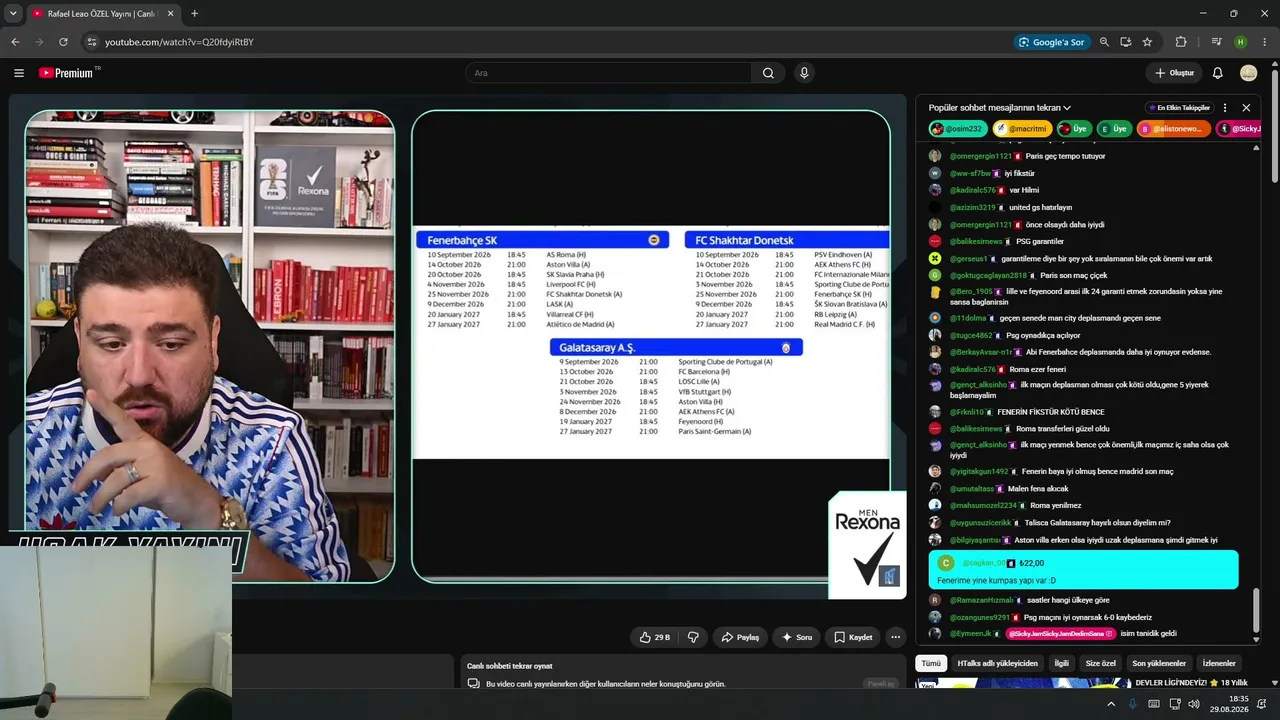Open the media controls icon in Chrome toolbar
This screenshot has width=1280, height=720.
[1216, 42]
